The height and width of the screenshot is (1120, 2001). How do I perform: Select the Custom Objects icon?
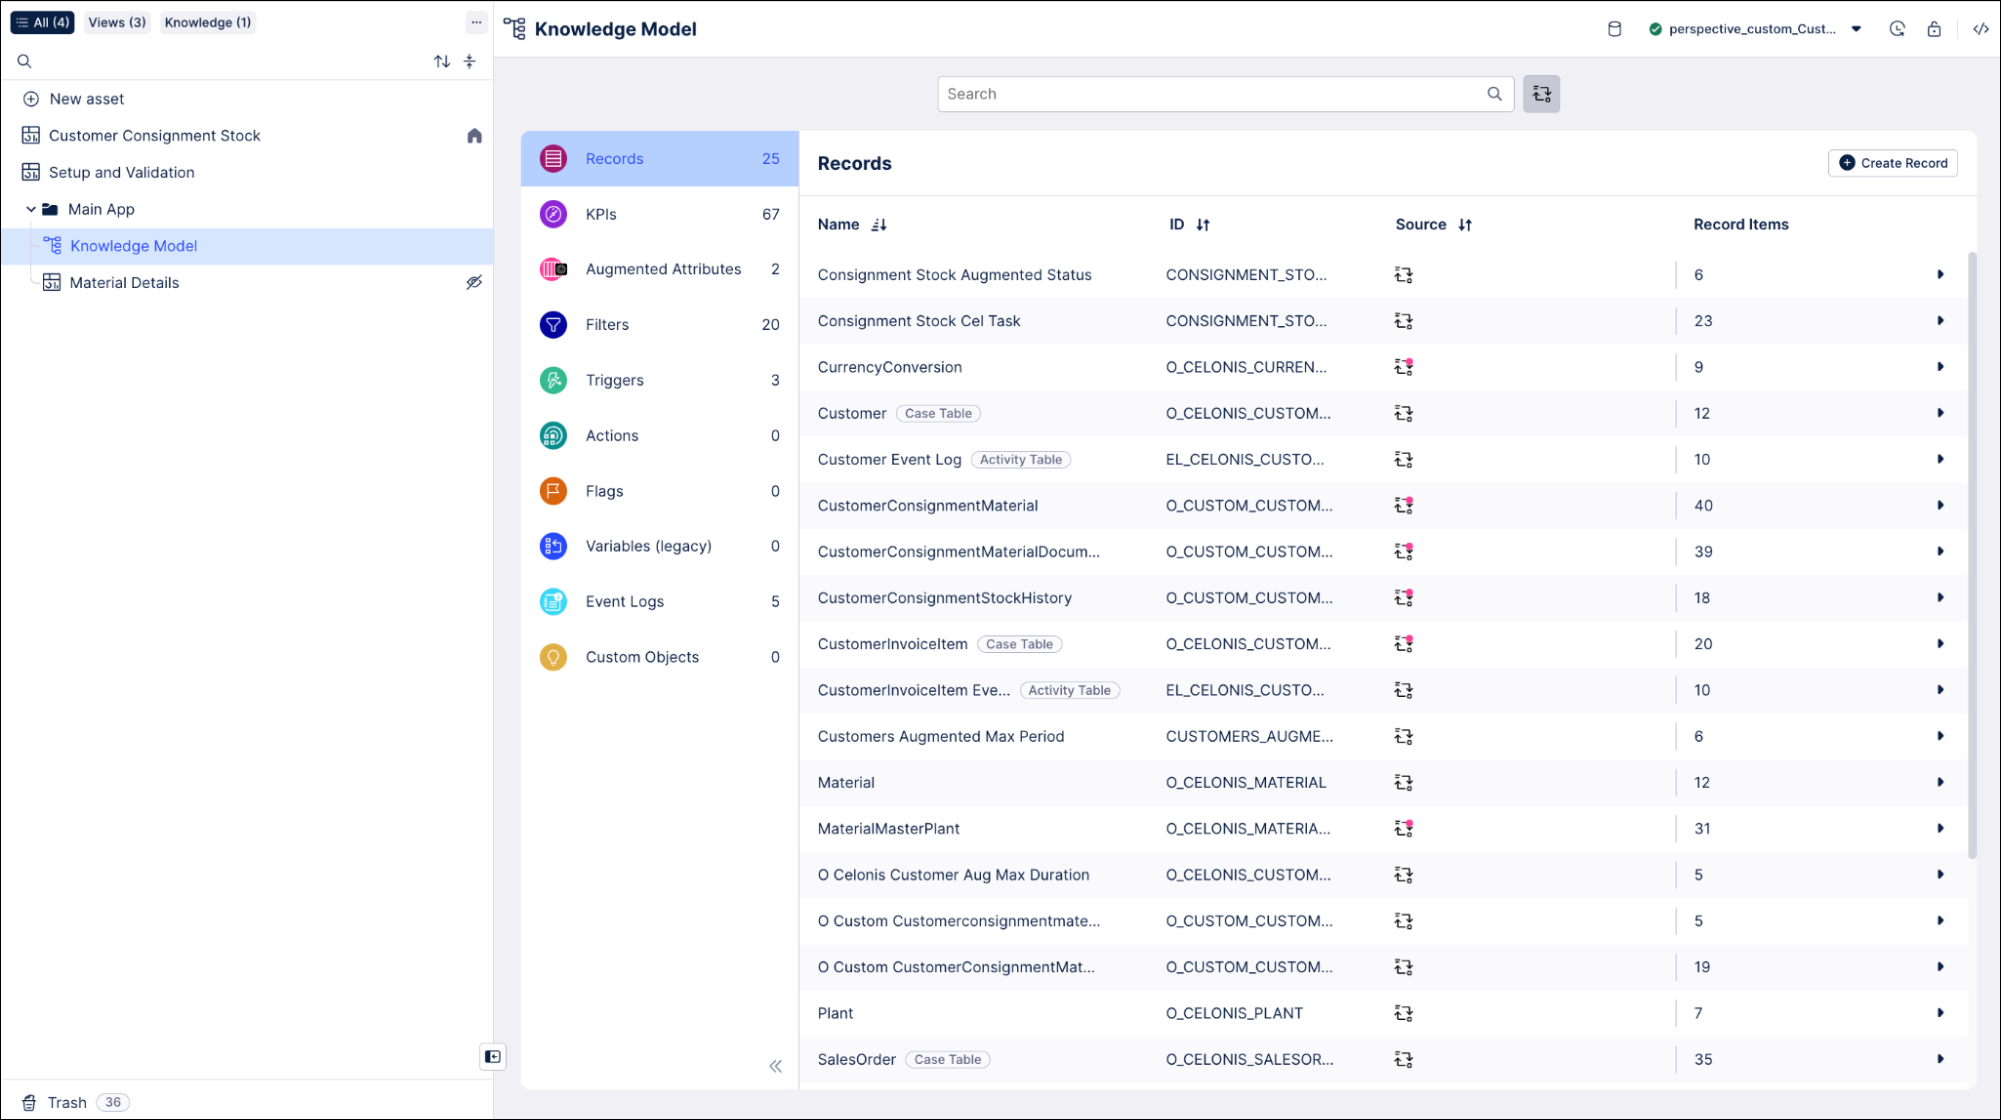click(x=552, y=657)
